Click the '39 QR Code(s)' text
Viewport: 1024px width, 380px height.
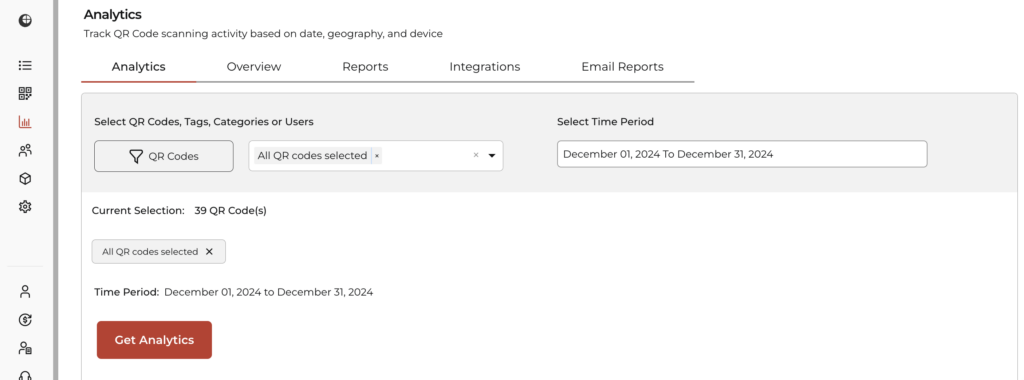[231, 211]
